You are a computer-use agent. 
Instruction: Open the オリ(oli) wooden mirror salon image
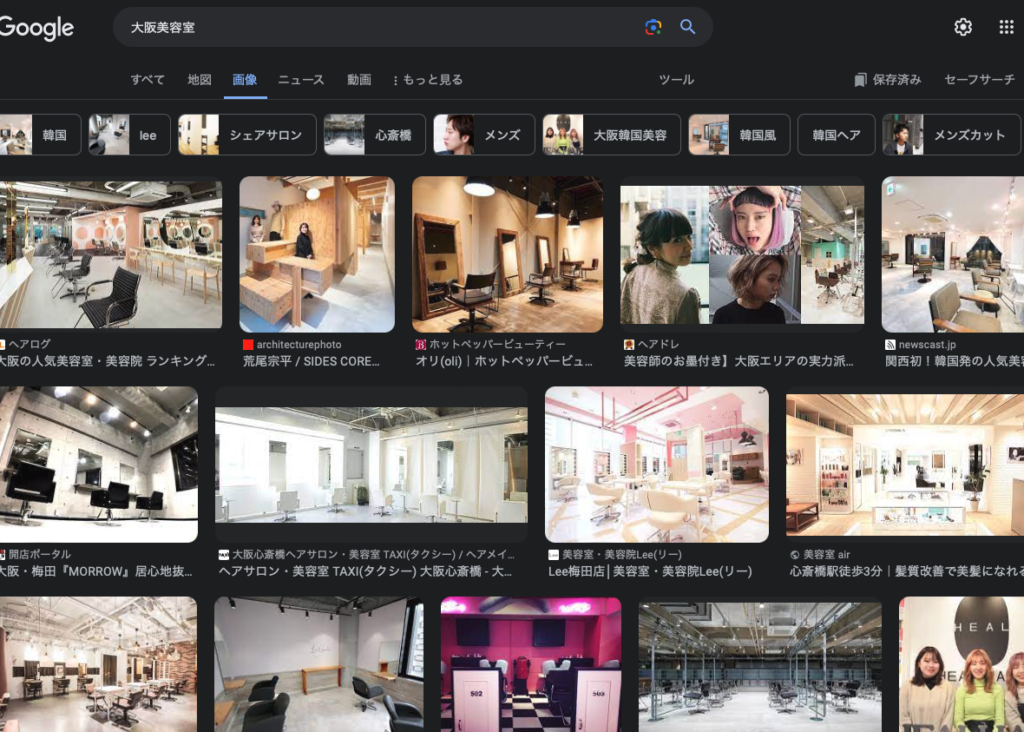[507, 254]
